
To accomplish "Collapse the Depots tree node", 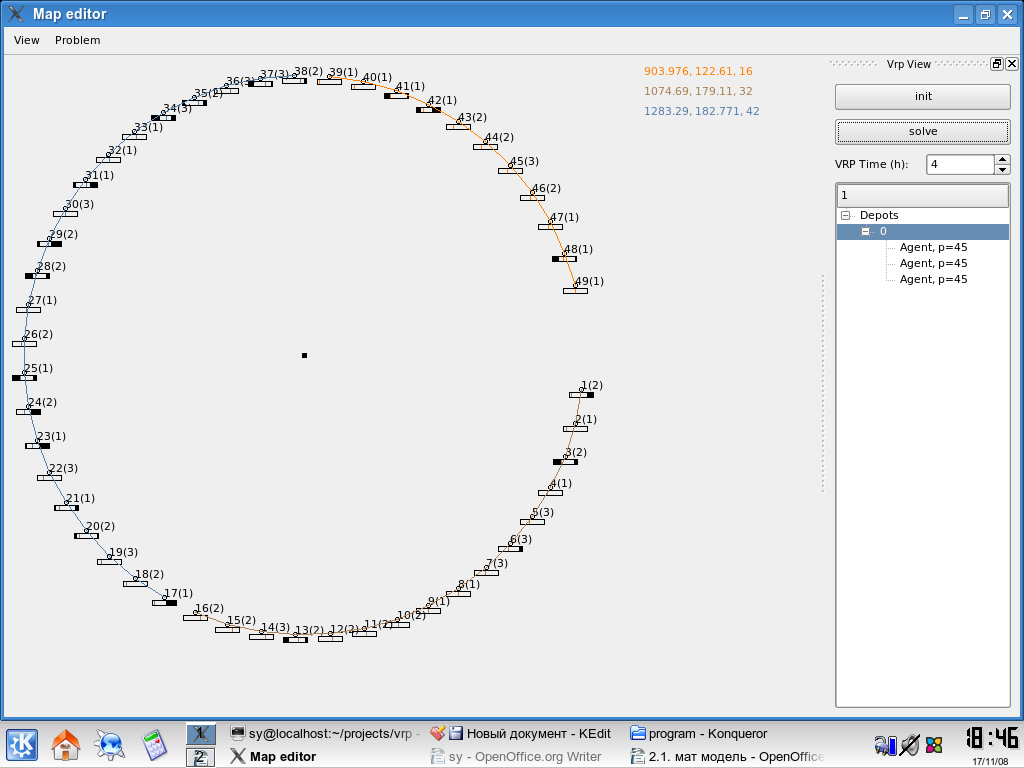I will click(x=845, y=215).
